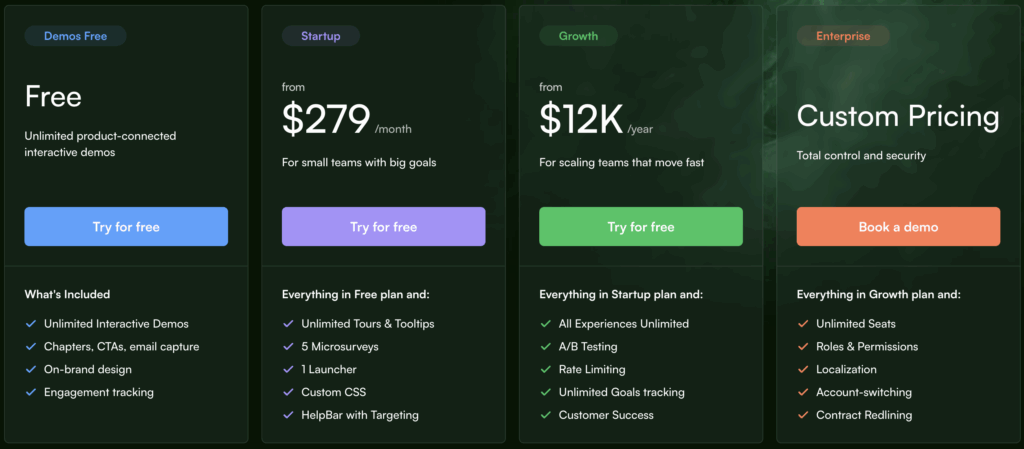
Task: Click the orange Book a demo button
Action: point(898,227)
